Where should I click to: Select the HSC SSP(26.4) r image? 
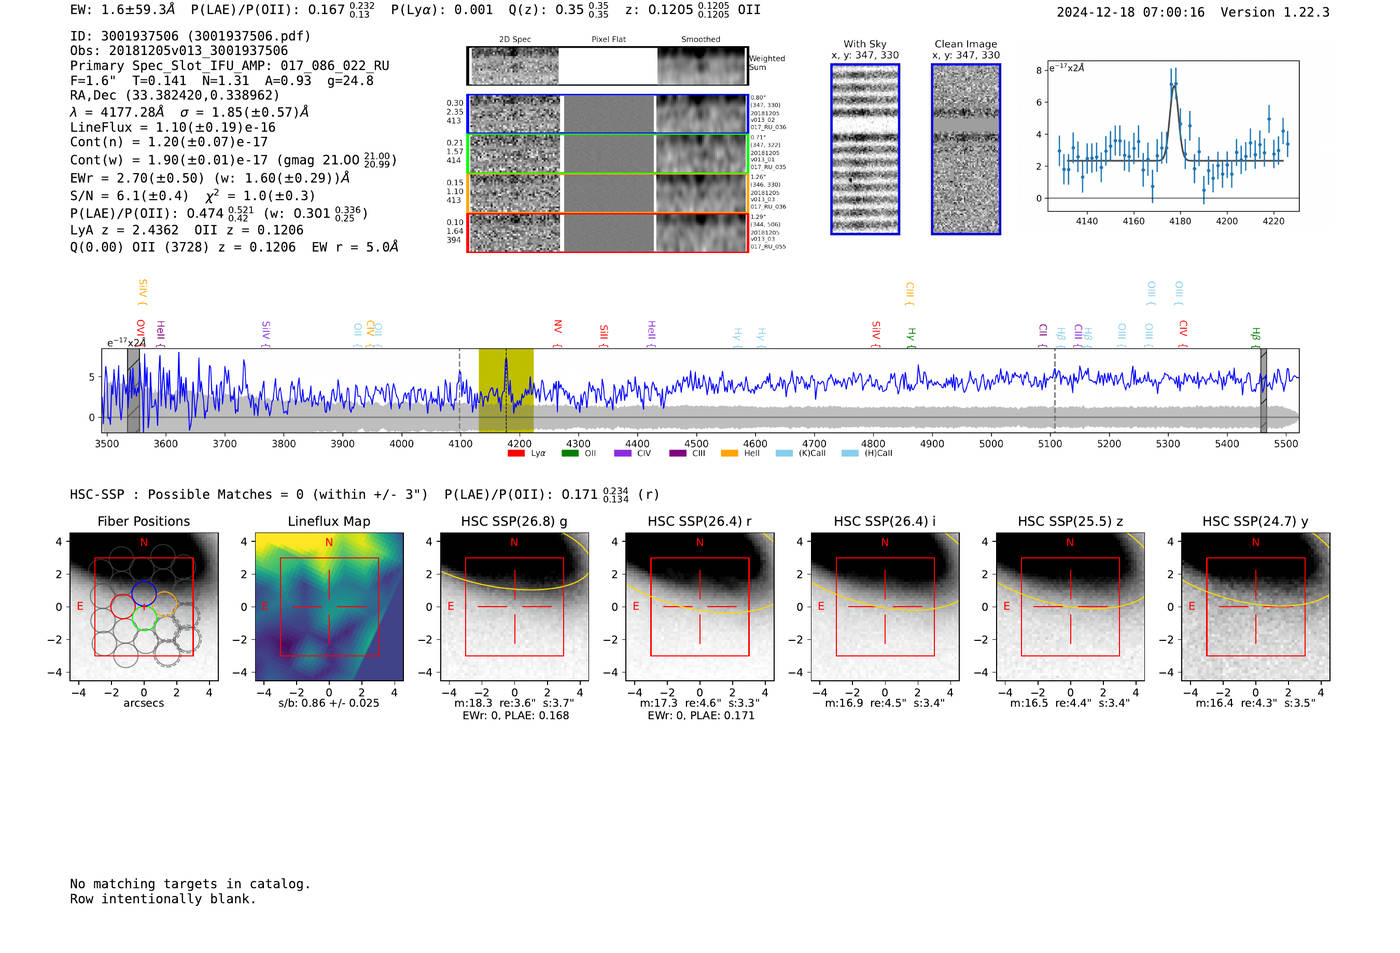[700, 606]
